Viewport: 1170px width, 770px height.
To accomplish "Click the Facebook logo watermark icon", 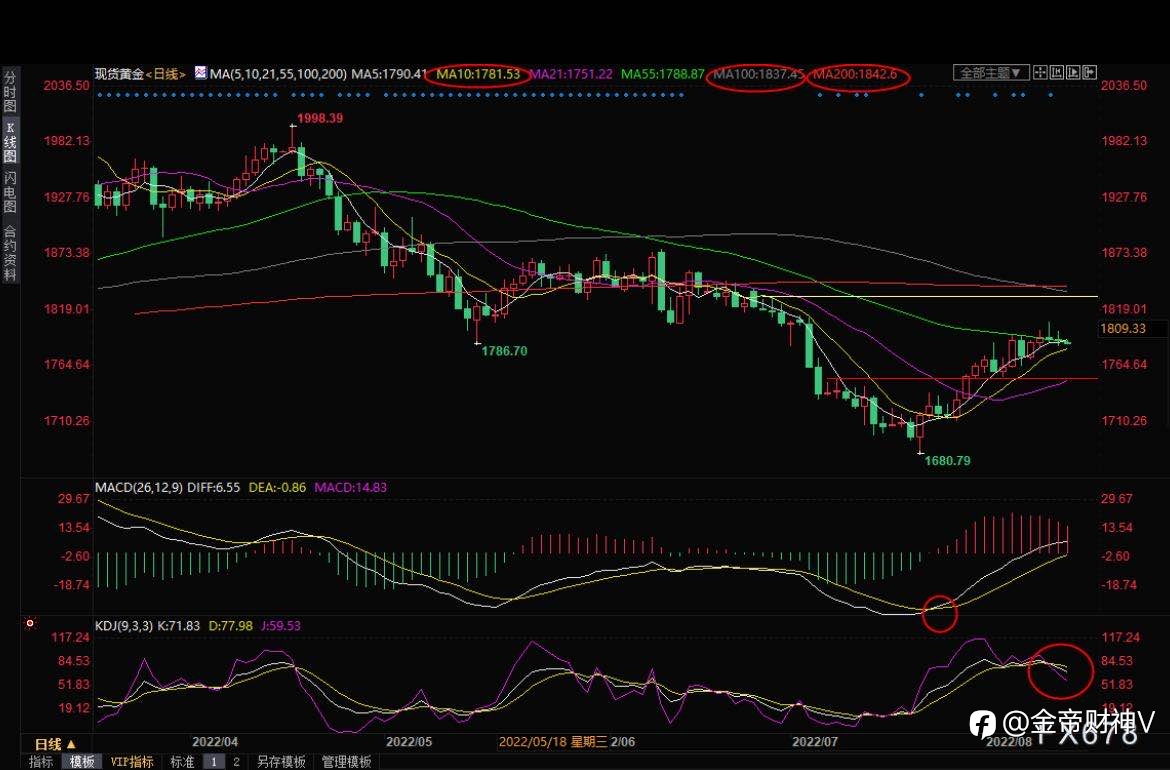I will [x=983, y=723].
